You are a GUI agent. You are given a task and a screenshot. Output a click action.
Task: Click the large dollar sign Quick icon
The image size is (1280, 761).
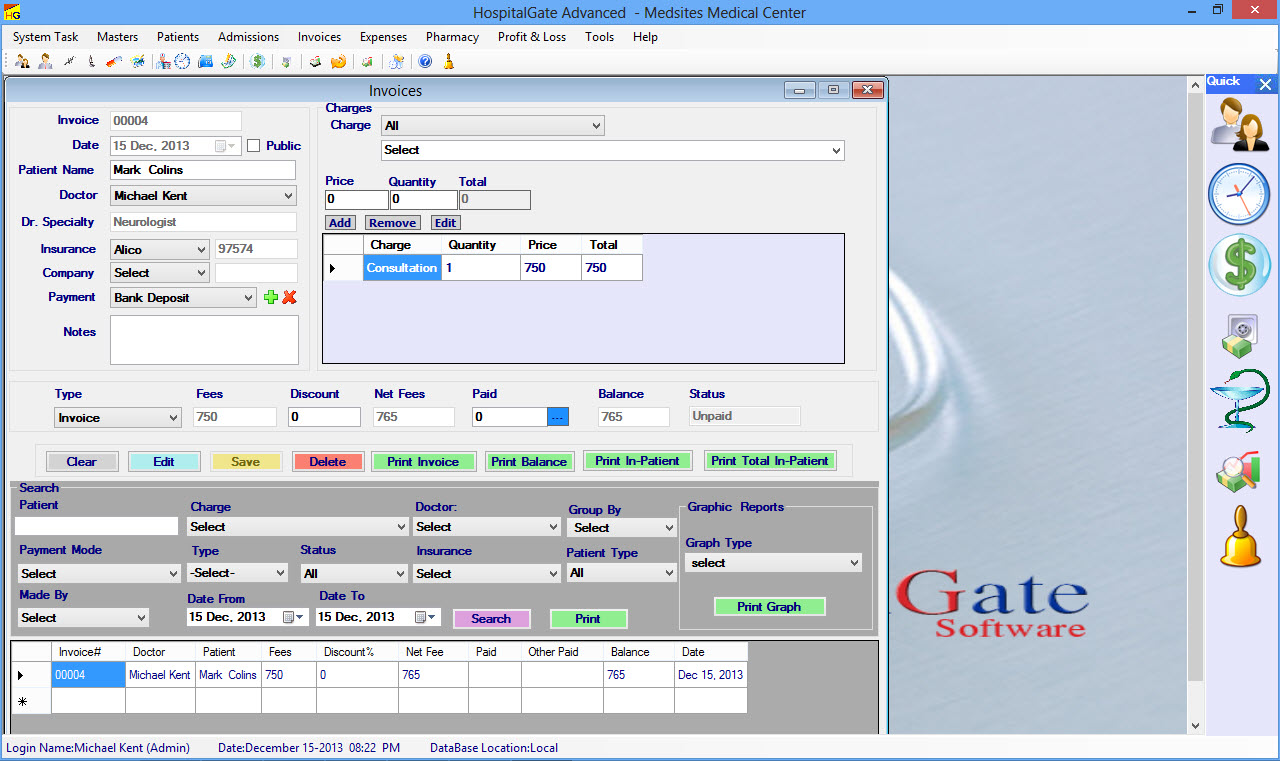[1239, 265]
